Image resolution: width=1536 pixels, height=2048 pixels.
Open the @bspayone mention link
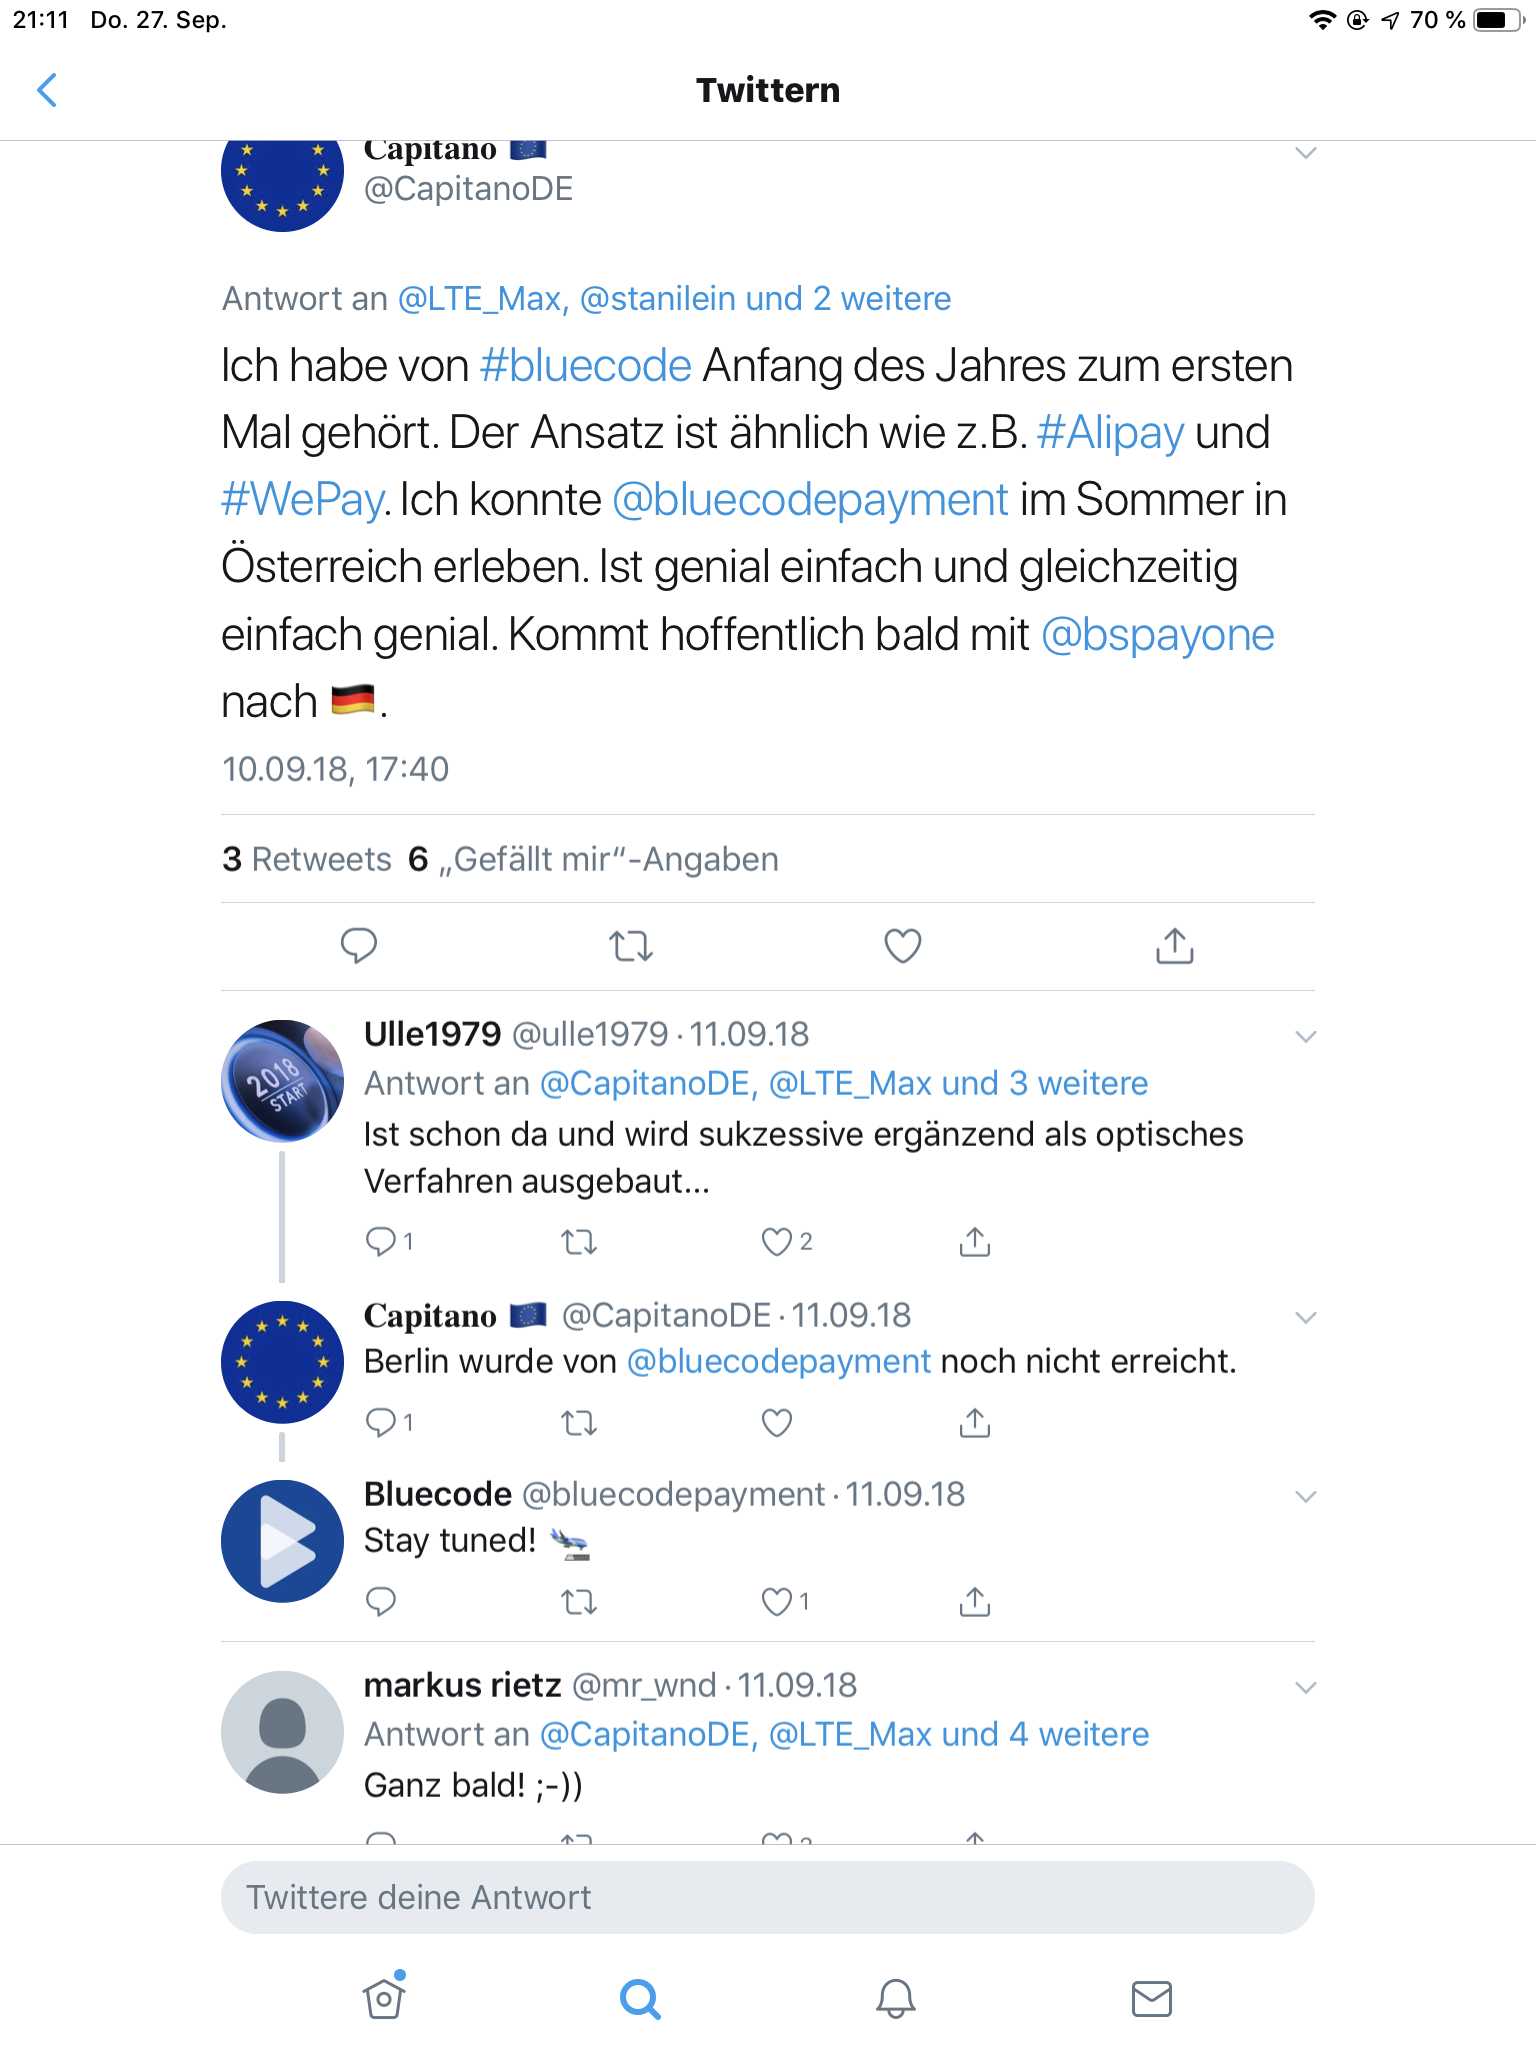(1158, 635)
